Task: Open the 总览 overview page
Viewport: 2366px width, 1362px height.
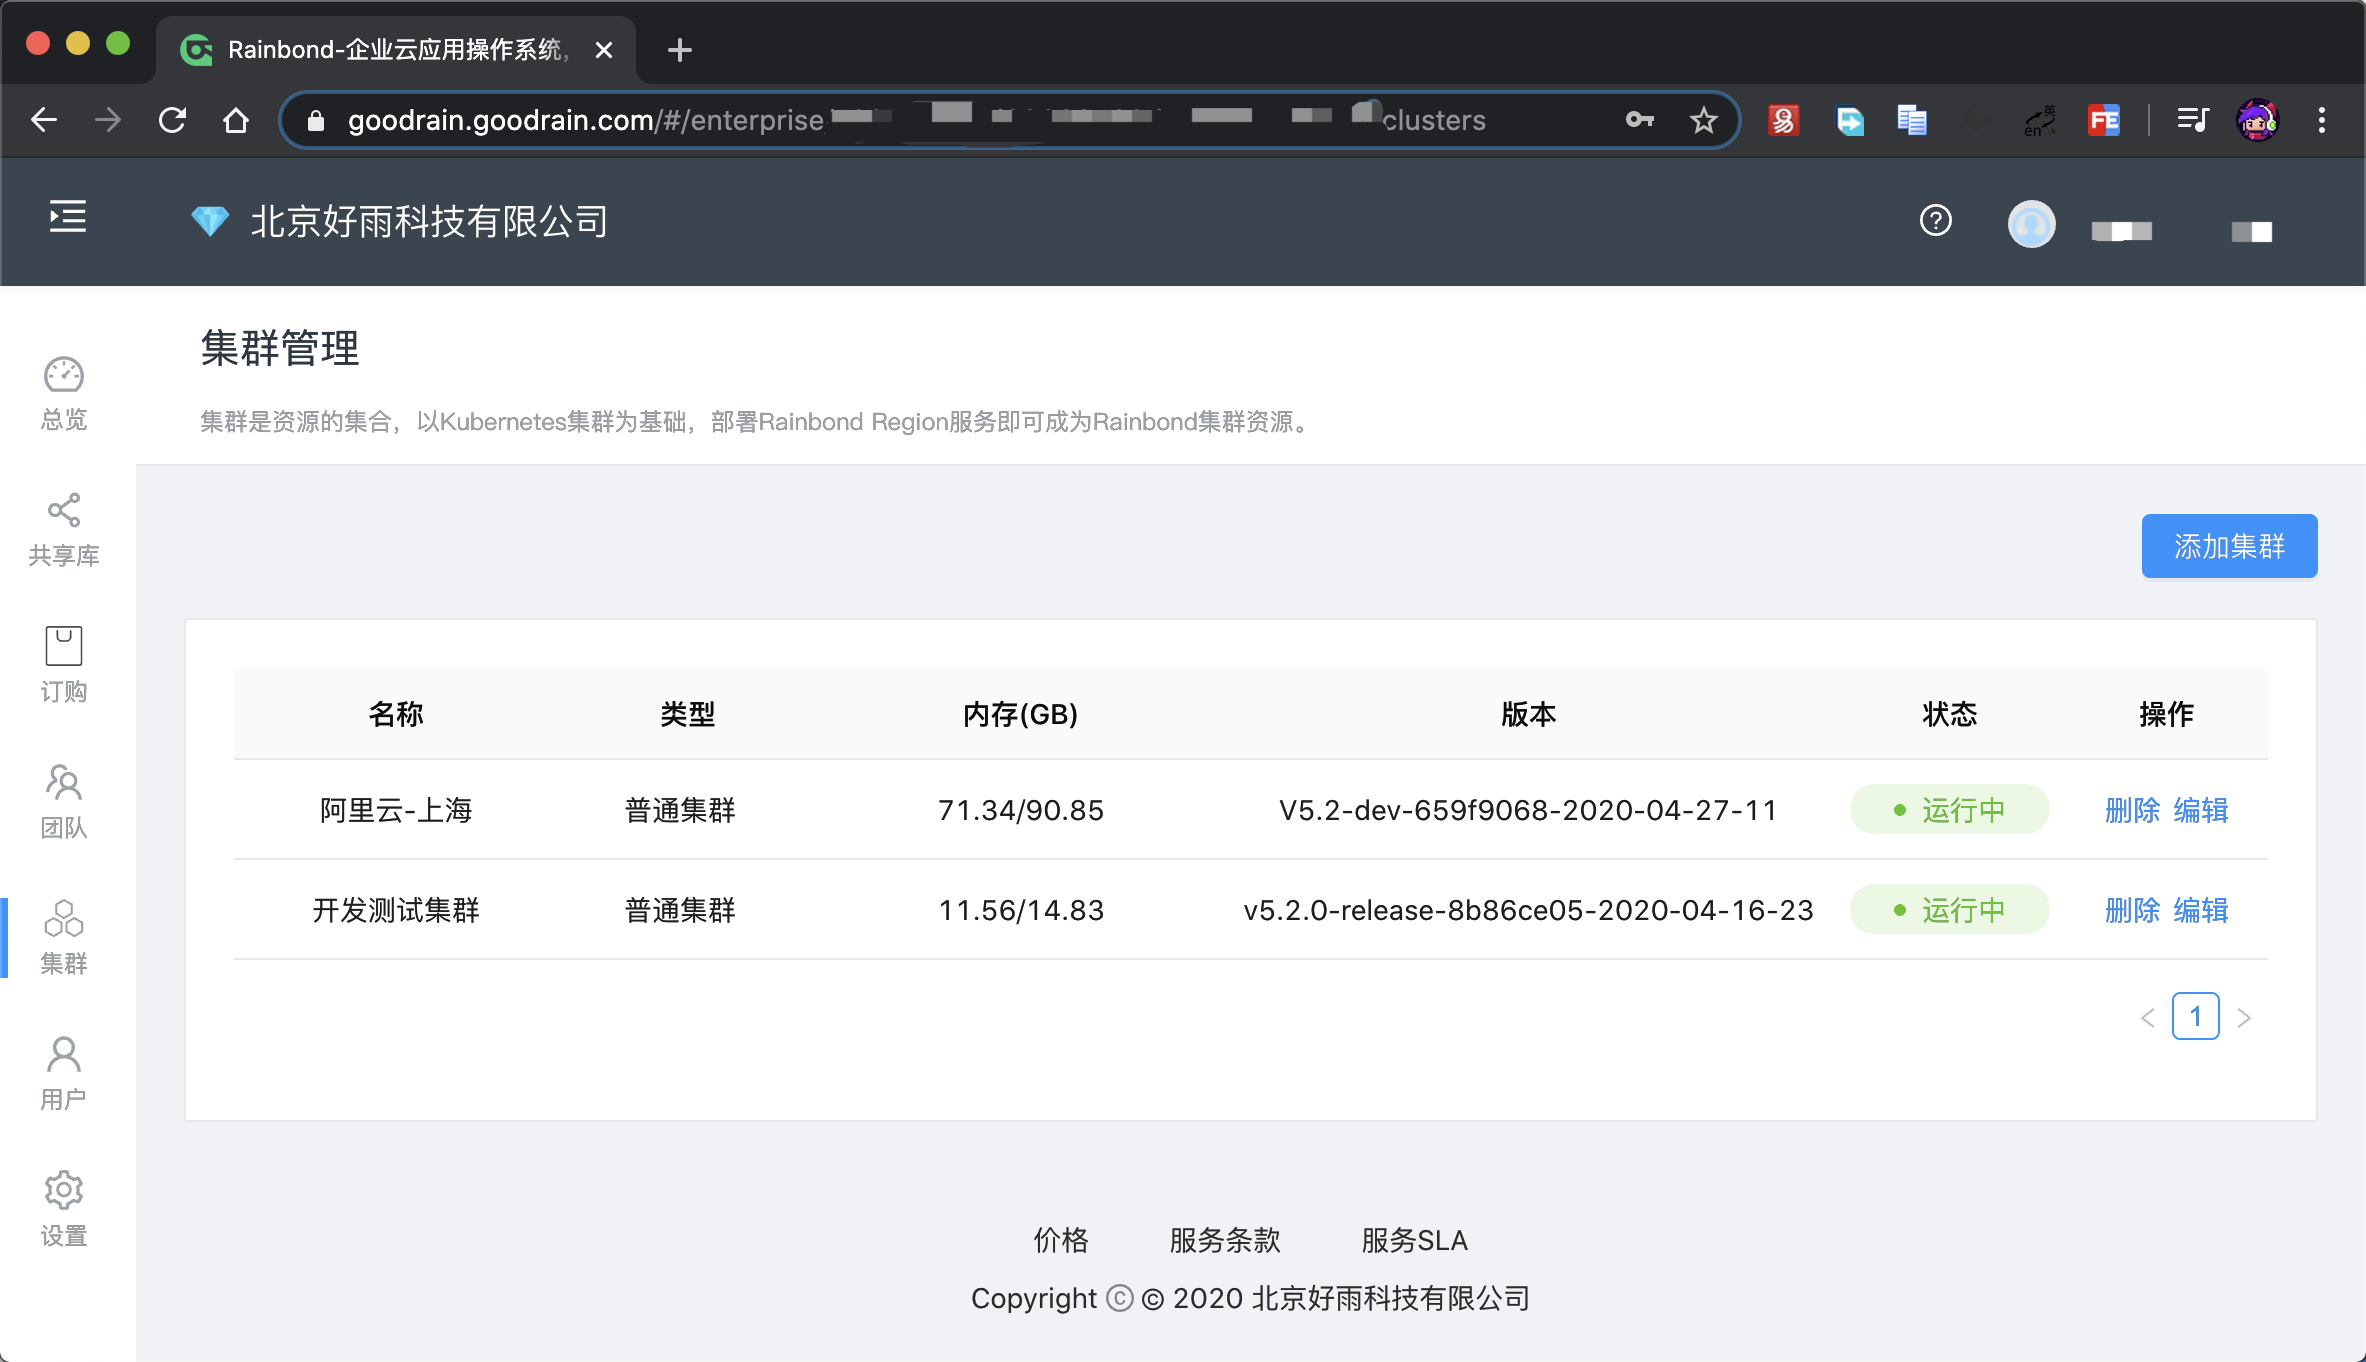Action: [64, 394]
